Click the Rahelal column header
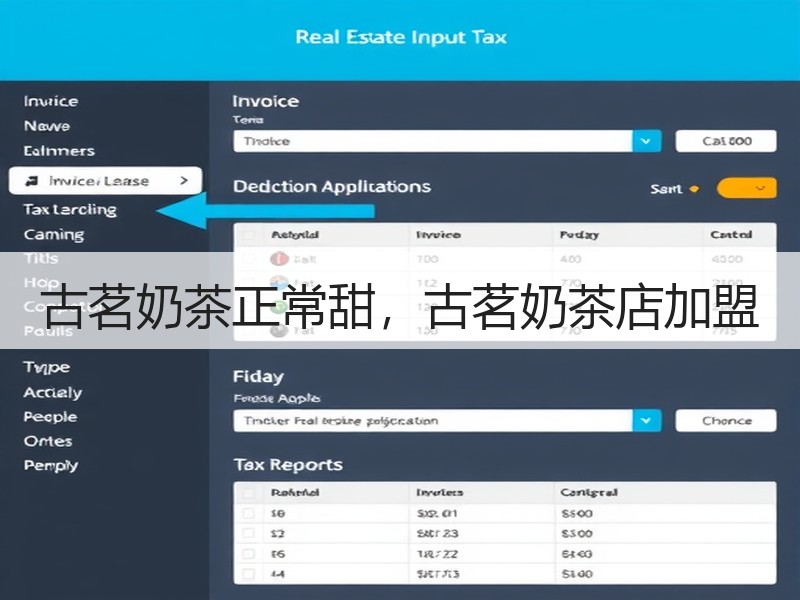The image size is (800, 600). [x=295, y=492]
